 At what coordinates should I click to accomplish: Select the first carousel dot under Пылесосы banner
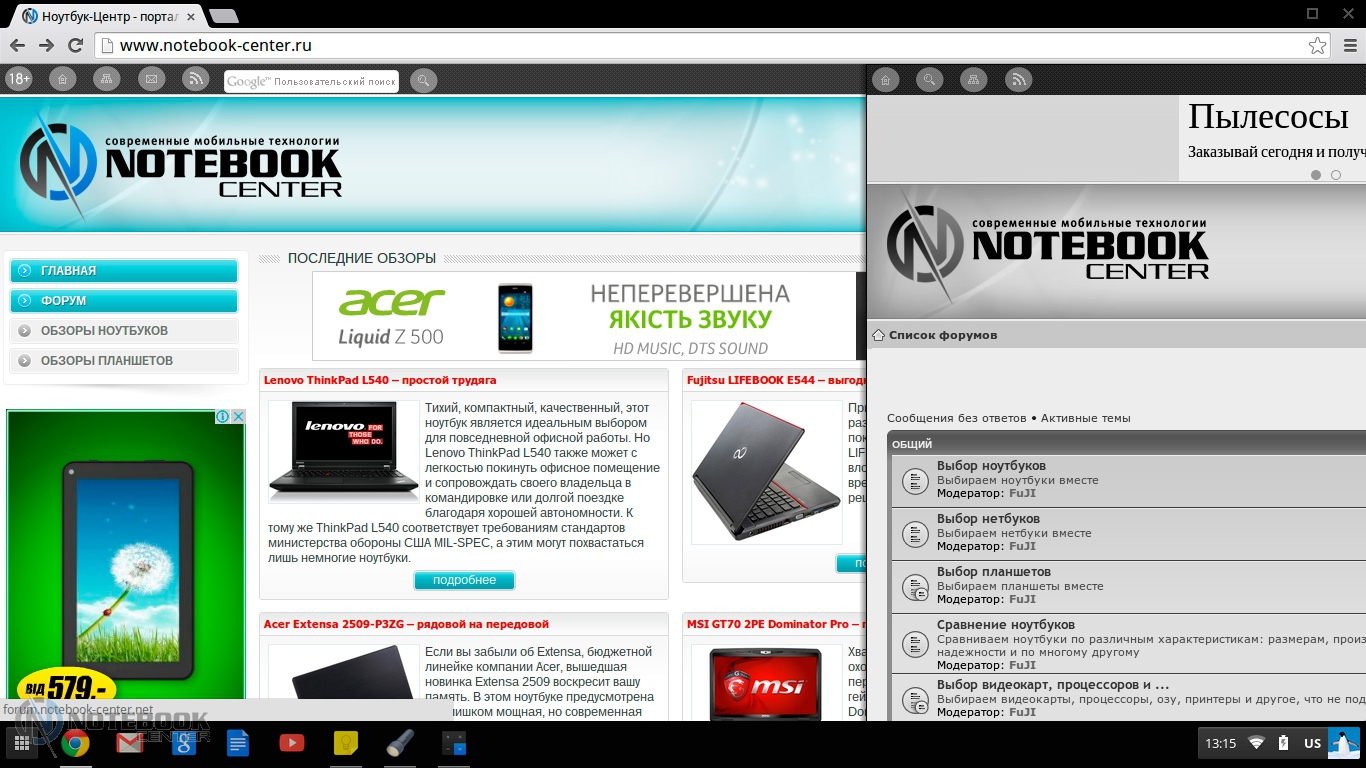[x=1316, y=175]
